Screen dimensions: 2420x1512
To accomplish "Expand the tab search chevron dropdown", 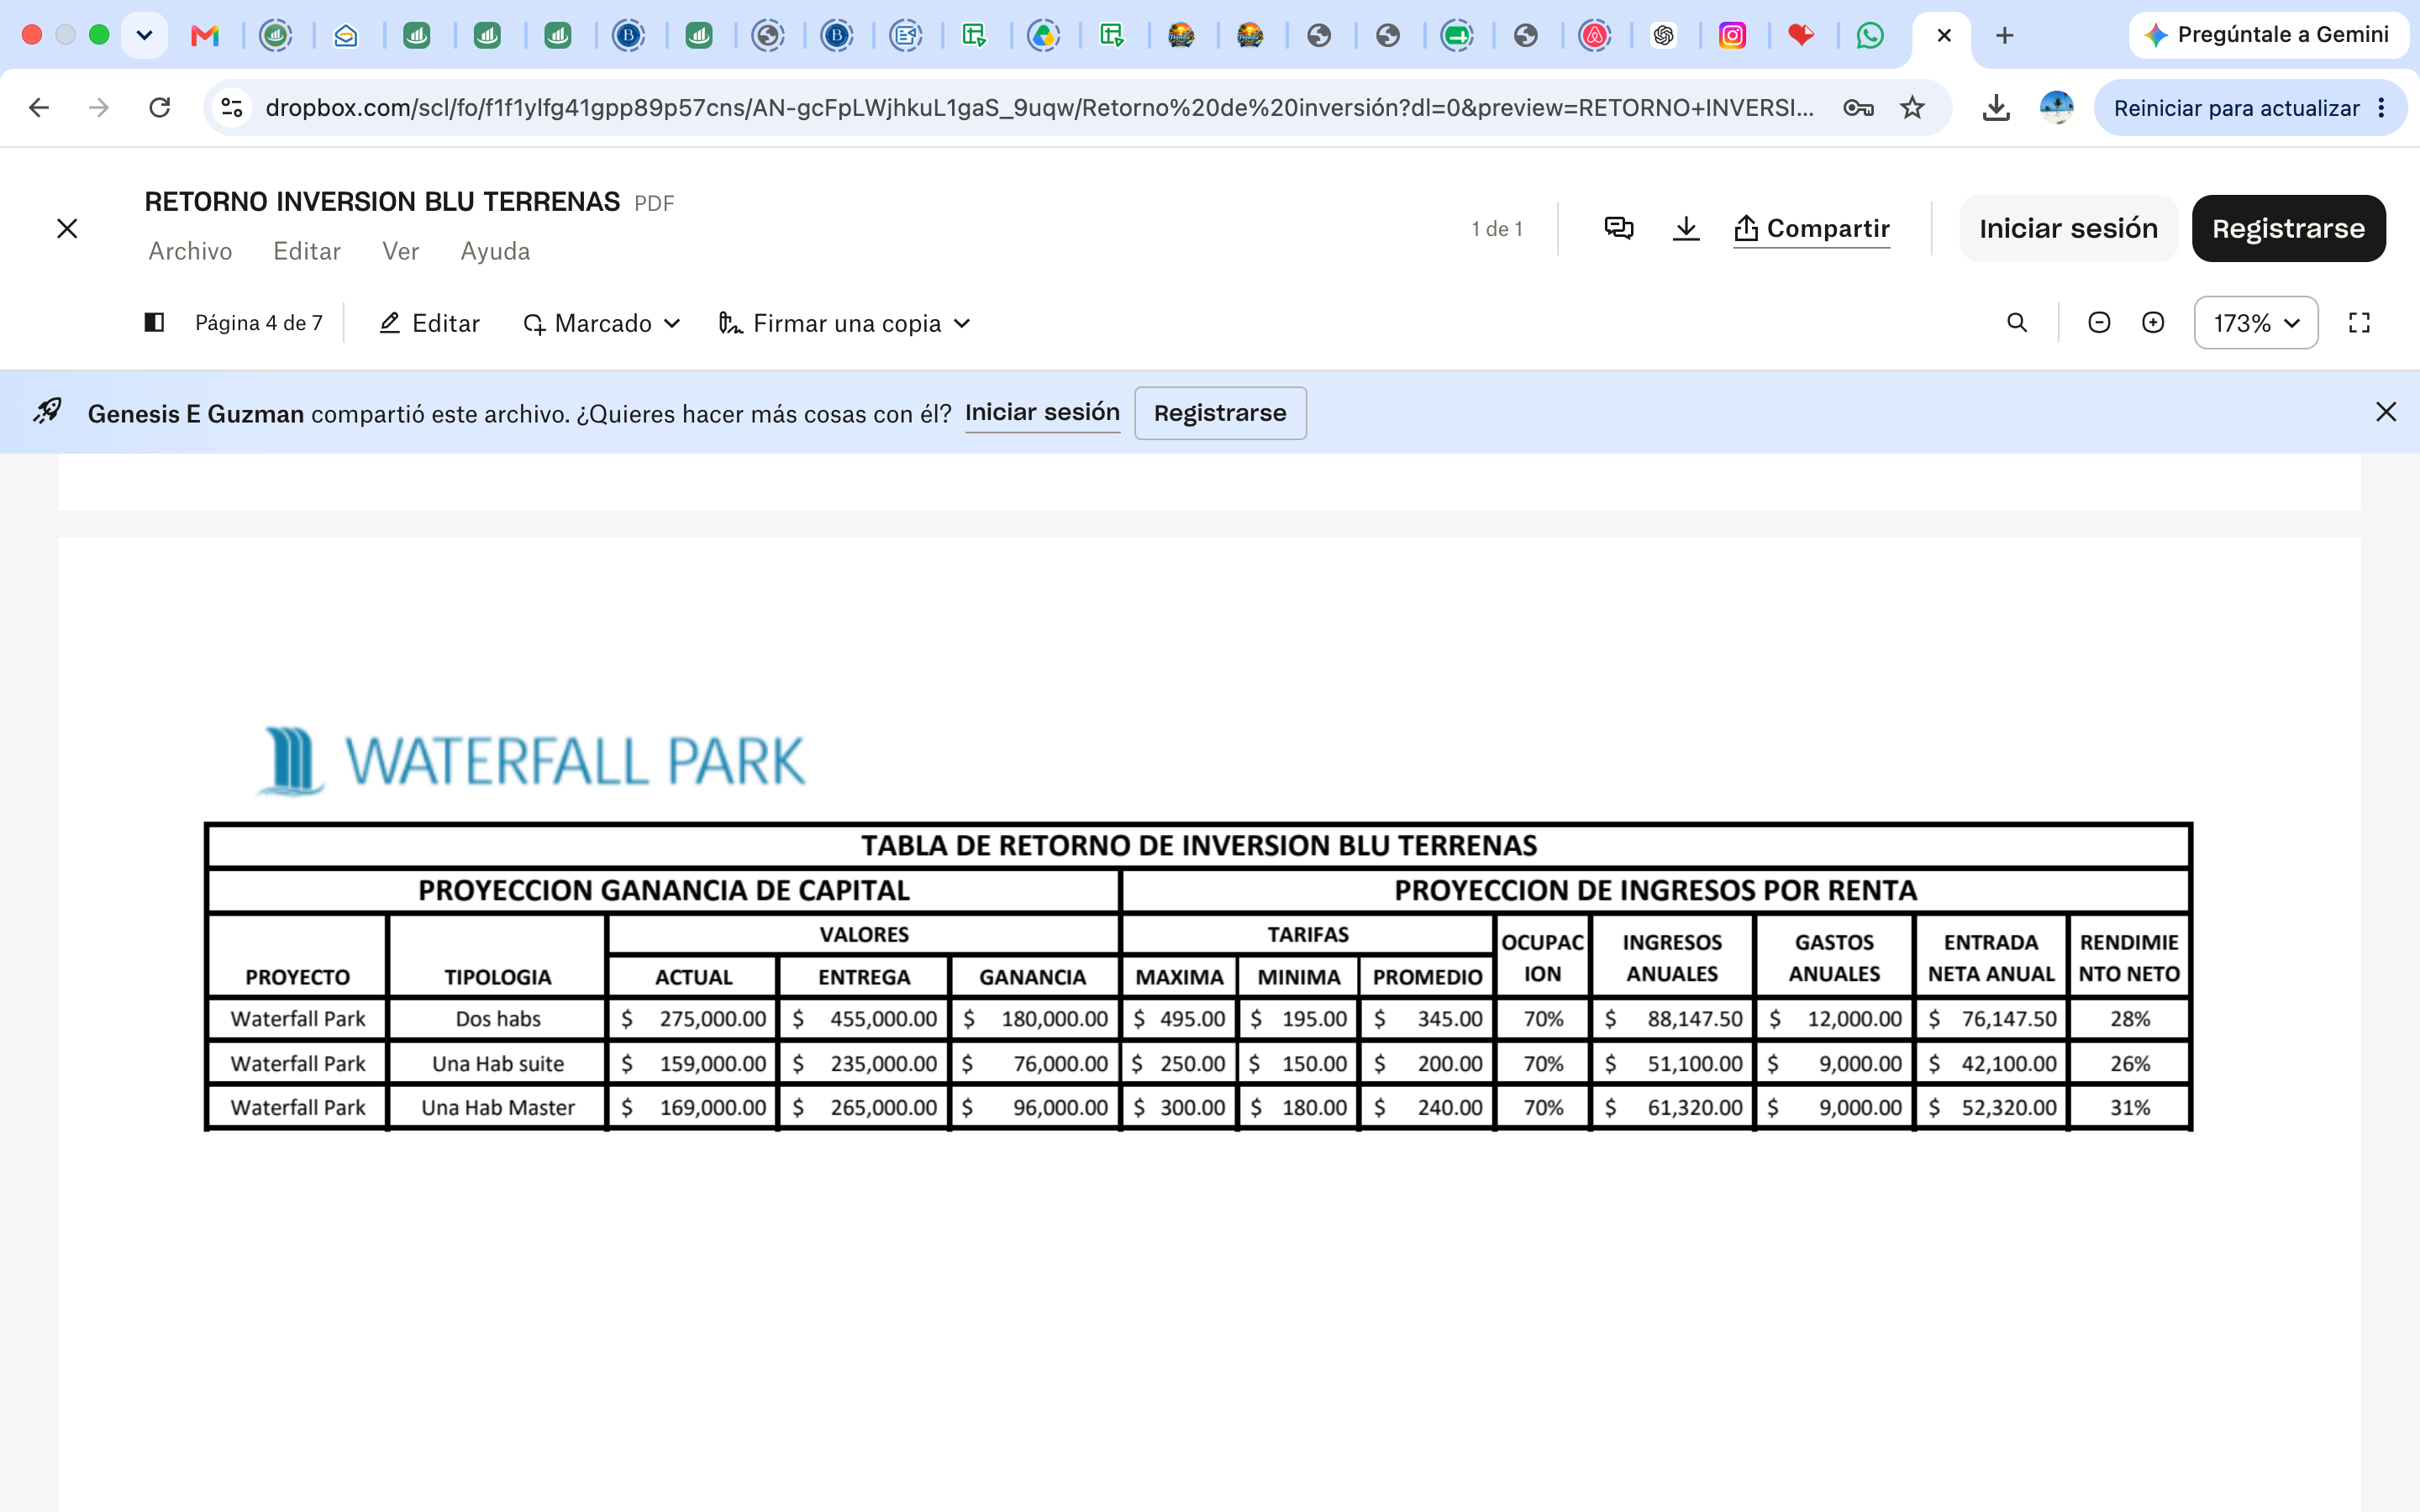I will [x=144, y=36].
